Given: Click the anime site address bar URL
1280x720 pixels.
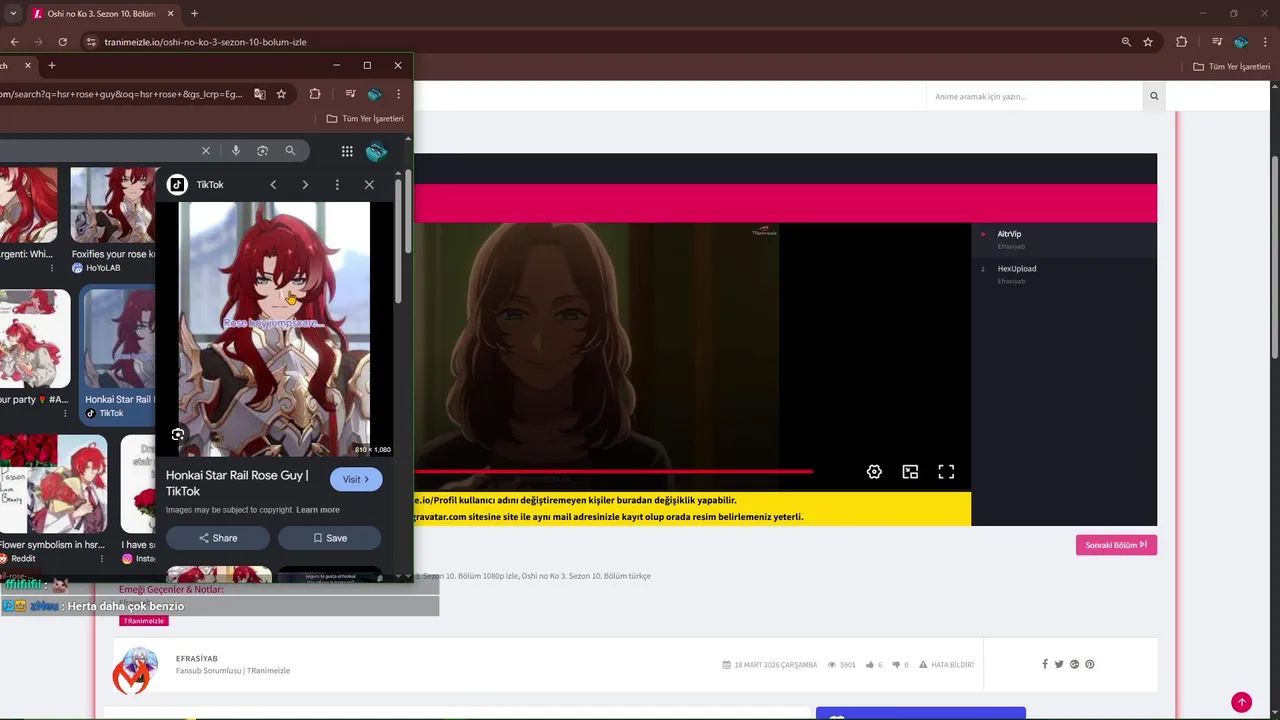Looking at the screenshot, I should click(205, 42).
